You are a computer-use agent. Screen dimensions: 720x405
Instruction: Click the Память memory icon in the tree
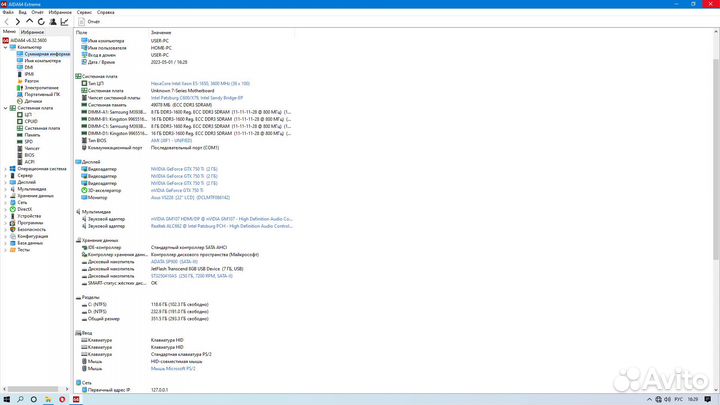[20, 135]
